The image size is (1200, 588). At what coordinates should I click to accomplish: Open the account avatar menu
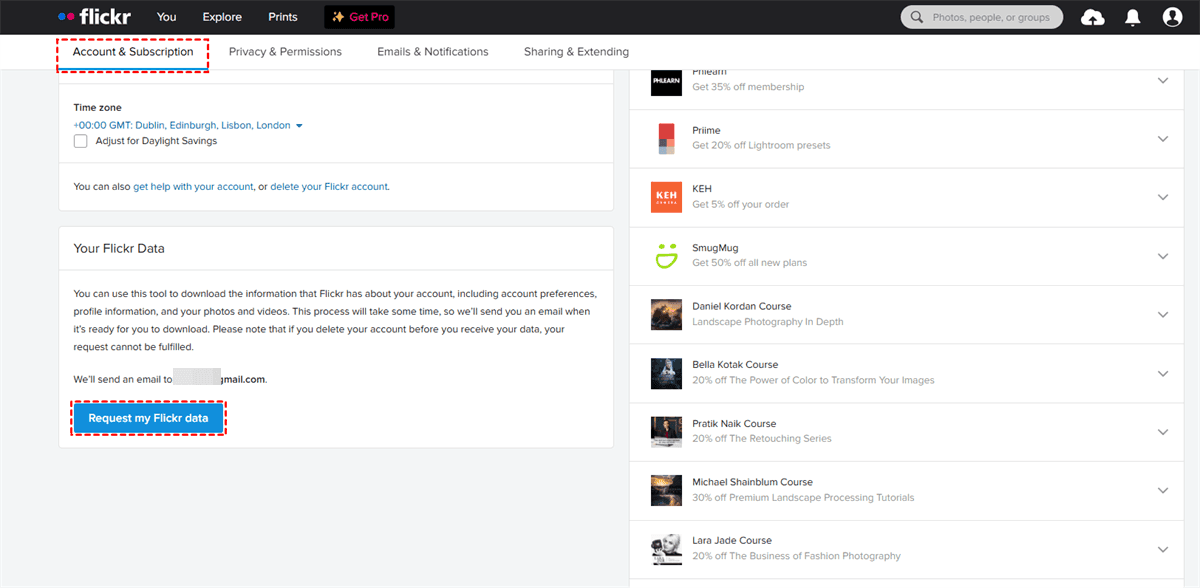[1172, 18]
